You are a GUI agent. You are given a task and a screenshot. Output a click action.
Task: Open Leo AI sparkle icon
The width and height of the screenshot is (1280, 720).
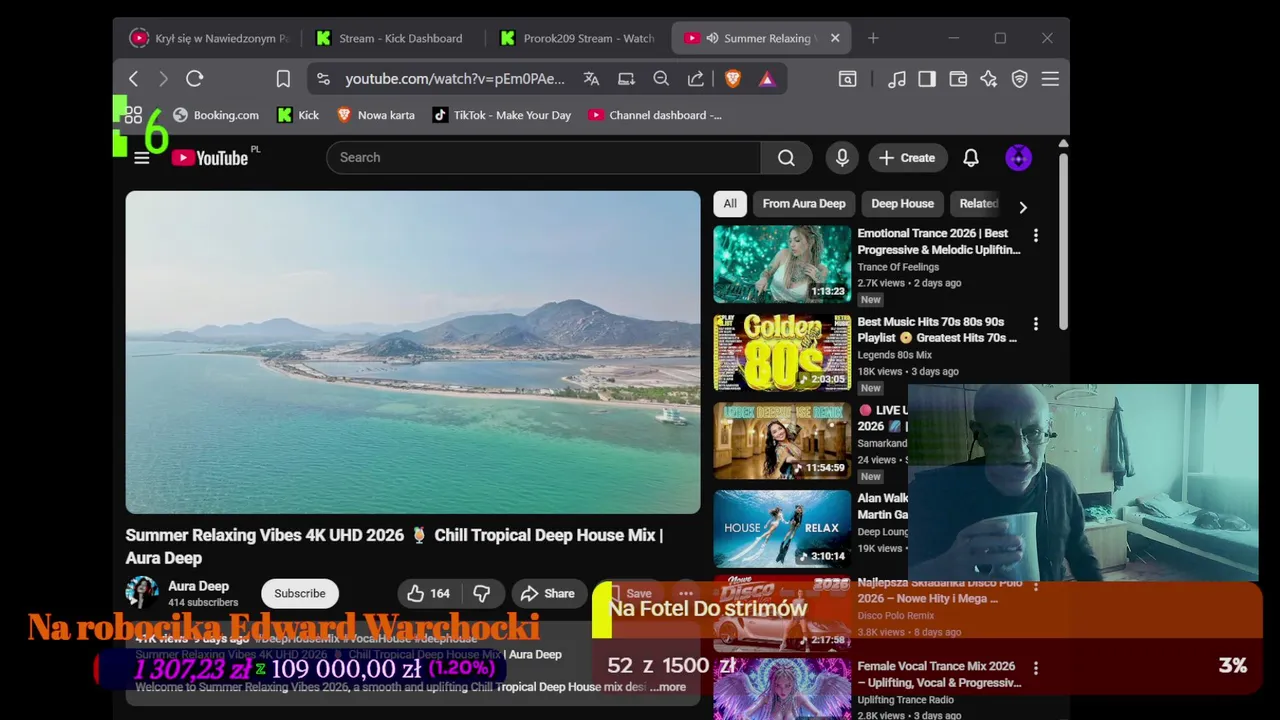(989, 79)
